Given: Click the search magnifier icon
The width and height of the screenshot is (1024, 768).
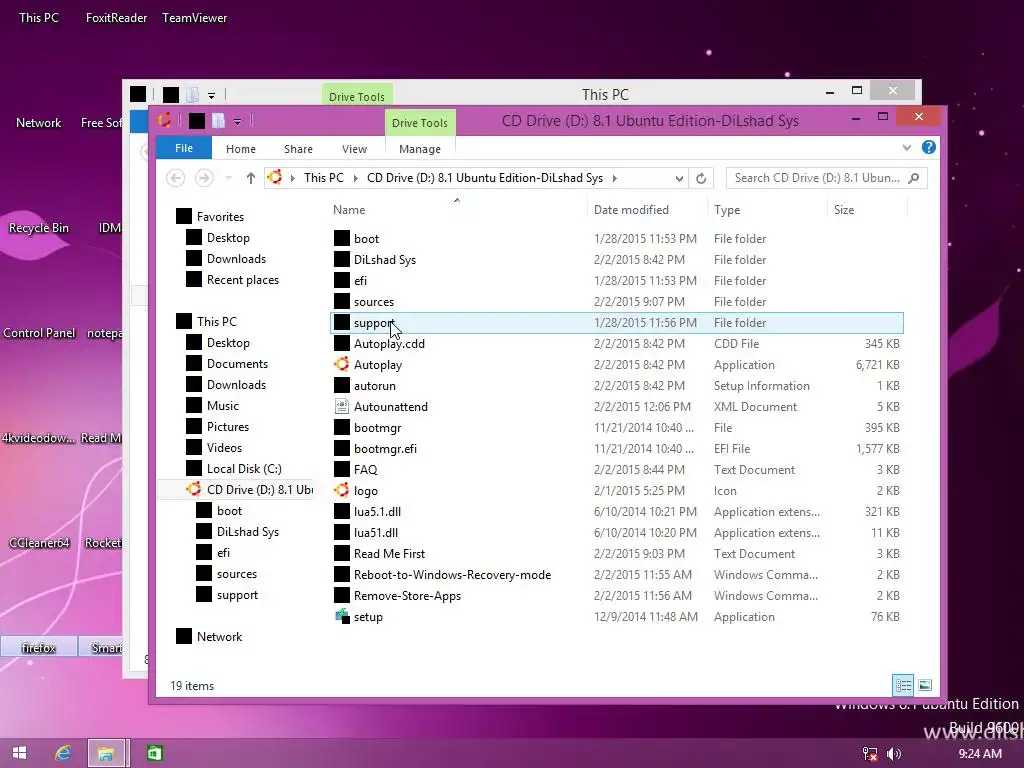Looking at the screenshot, I should pyautogui.click(x=914, y=178).
